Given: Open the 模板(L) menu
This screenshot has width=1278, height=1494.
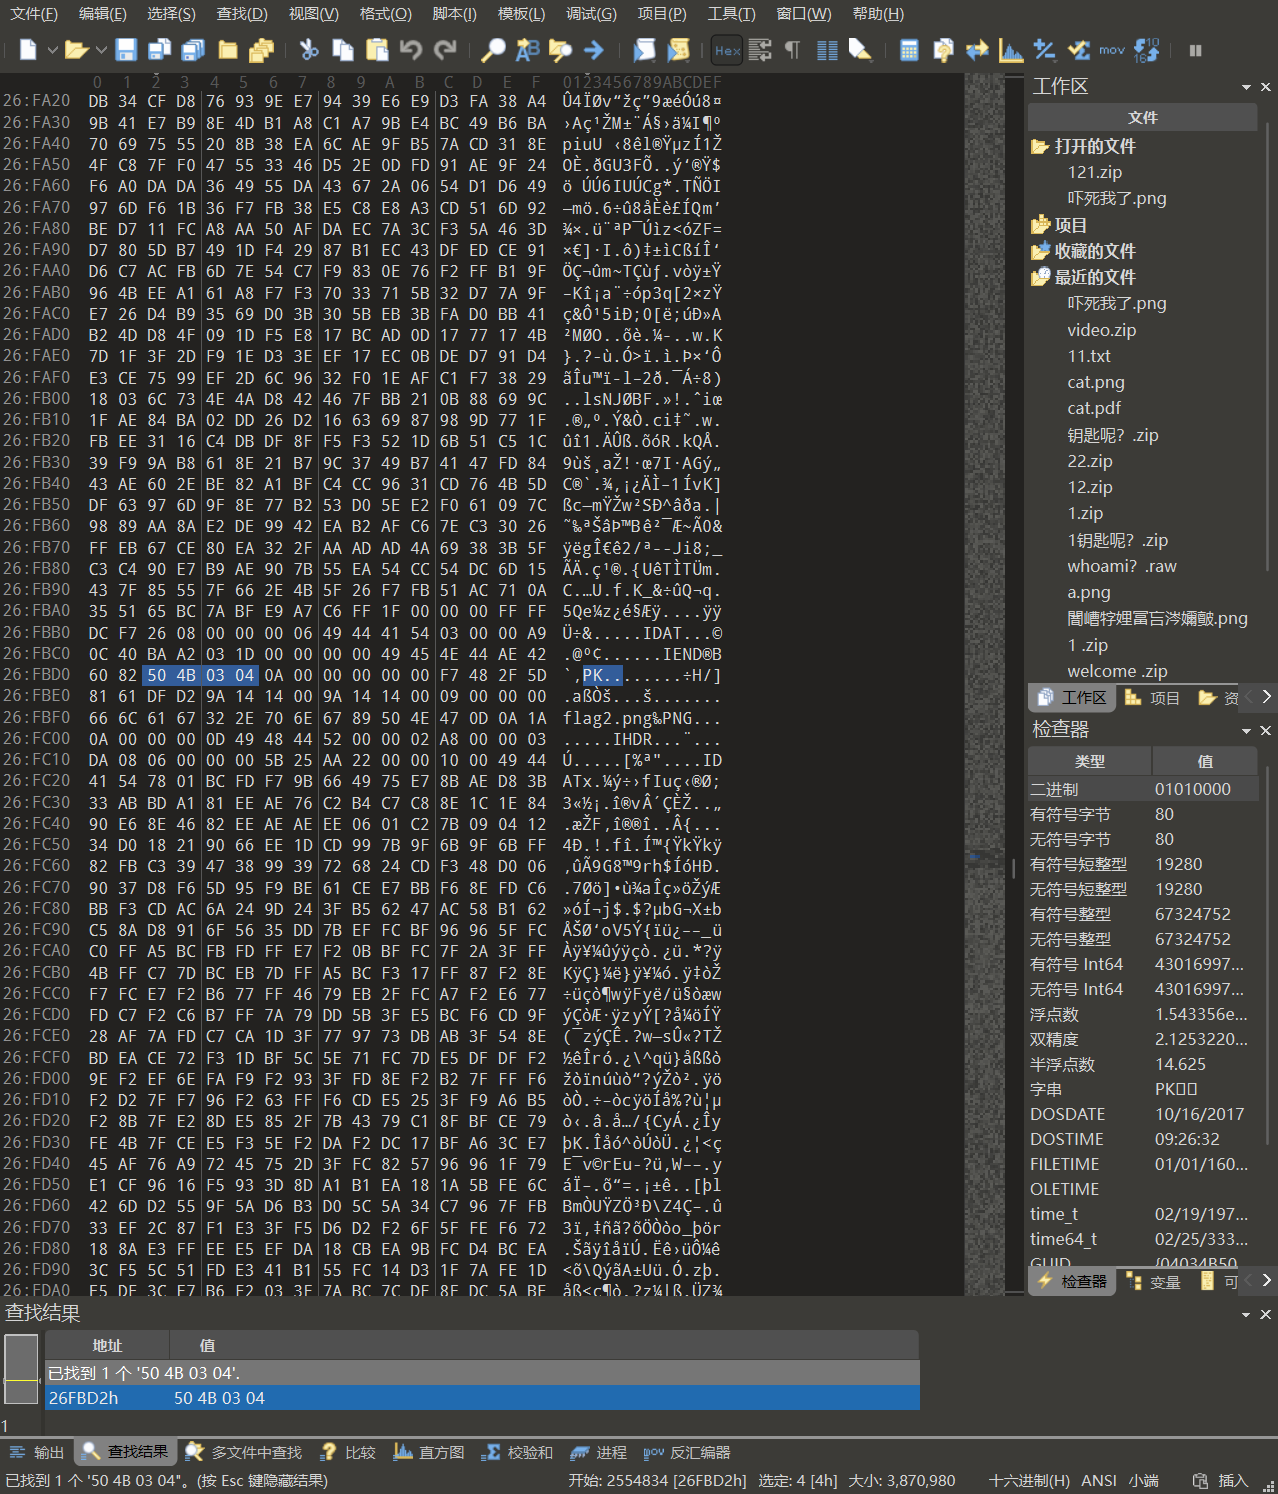Looking at the screenshot, I should [x=521, y=13].
